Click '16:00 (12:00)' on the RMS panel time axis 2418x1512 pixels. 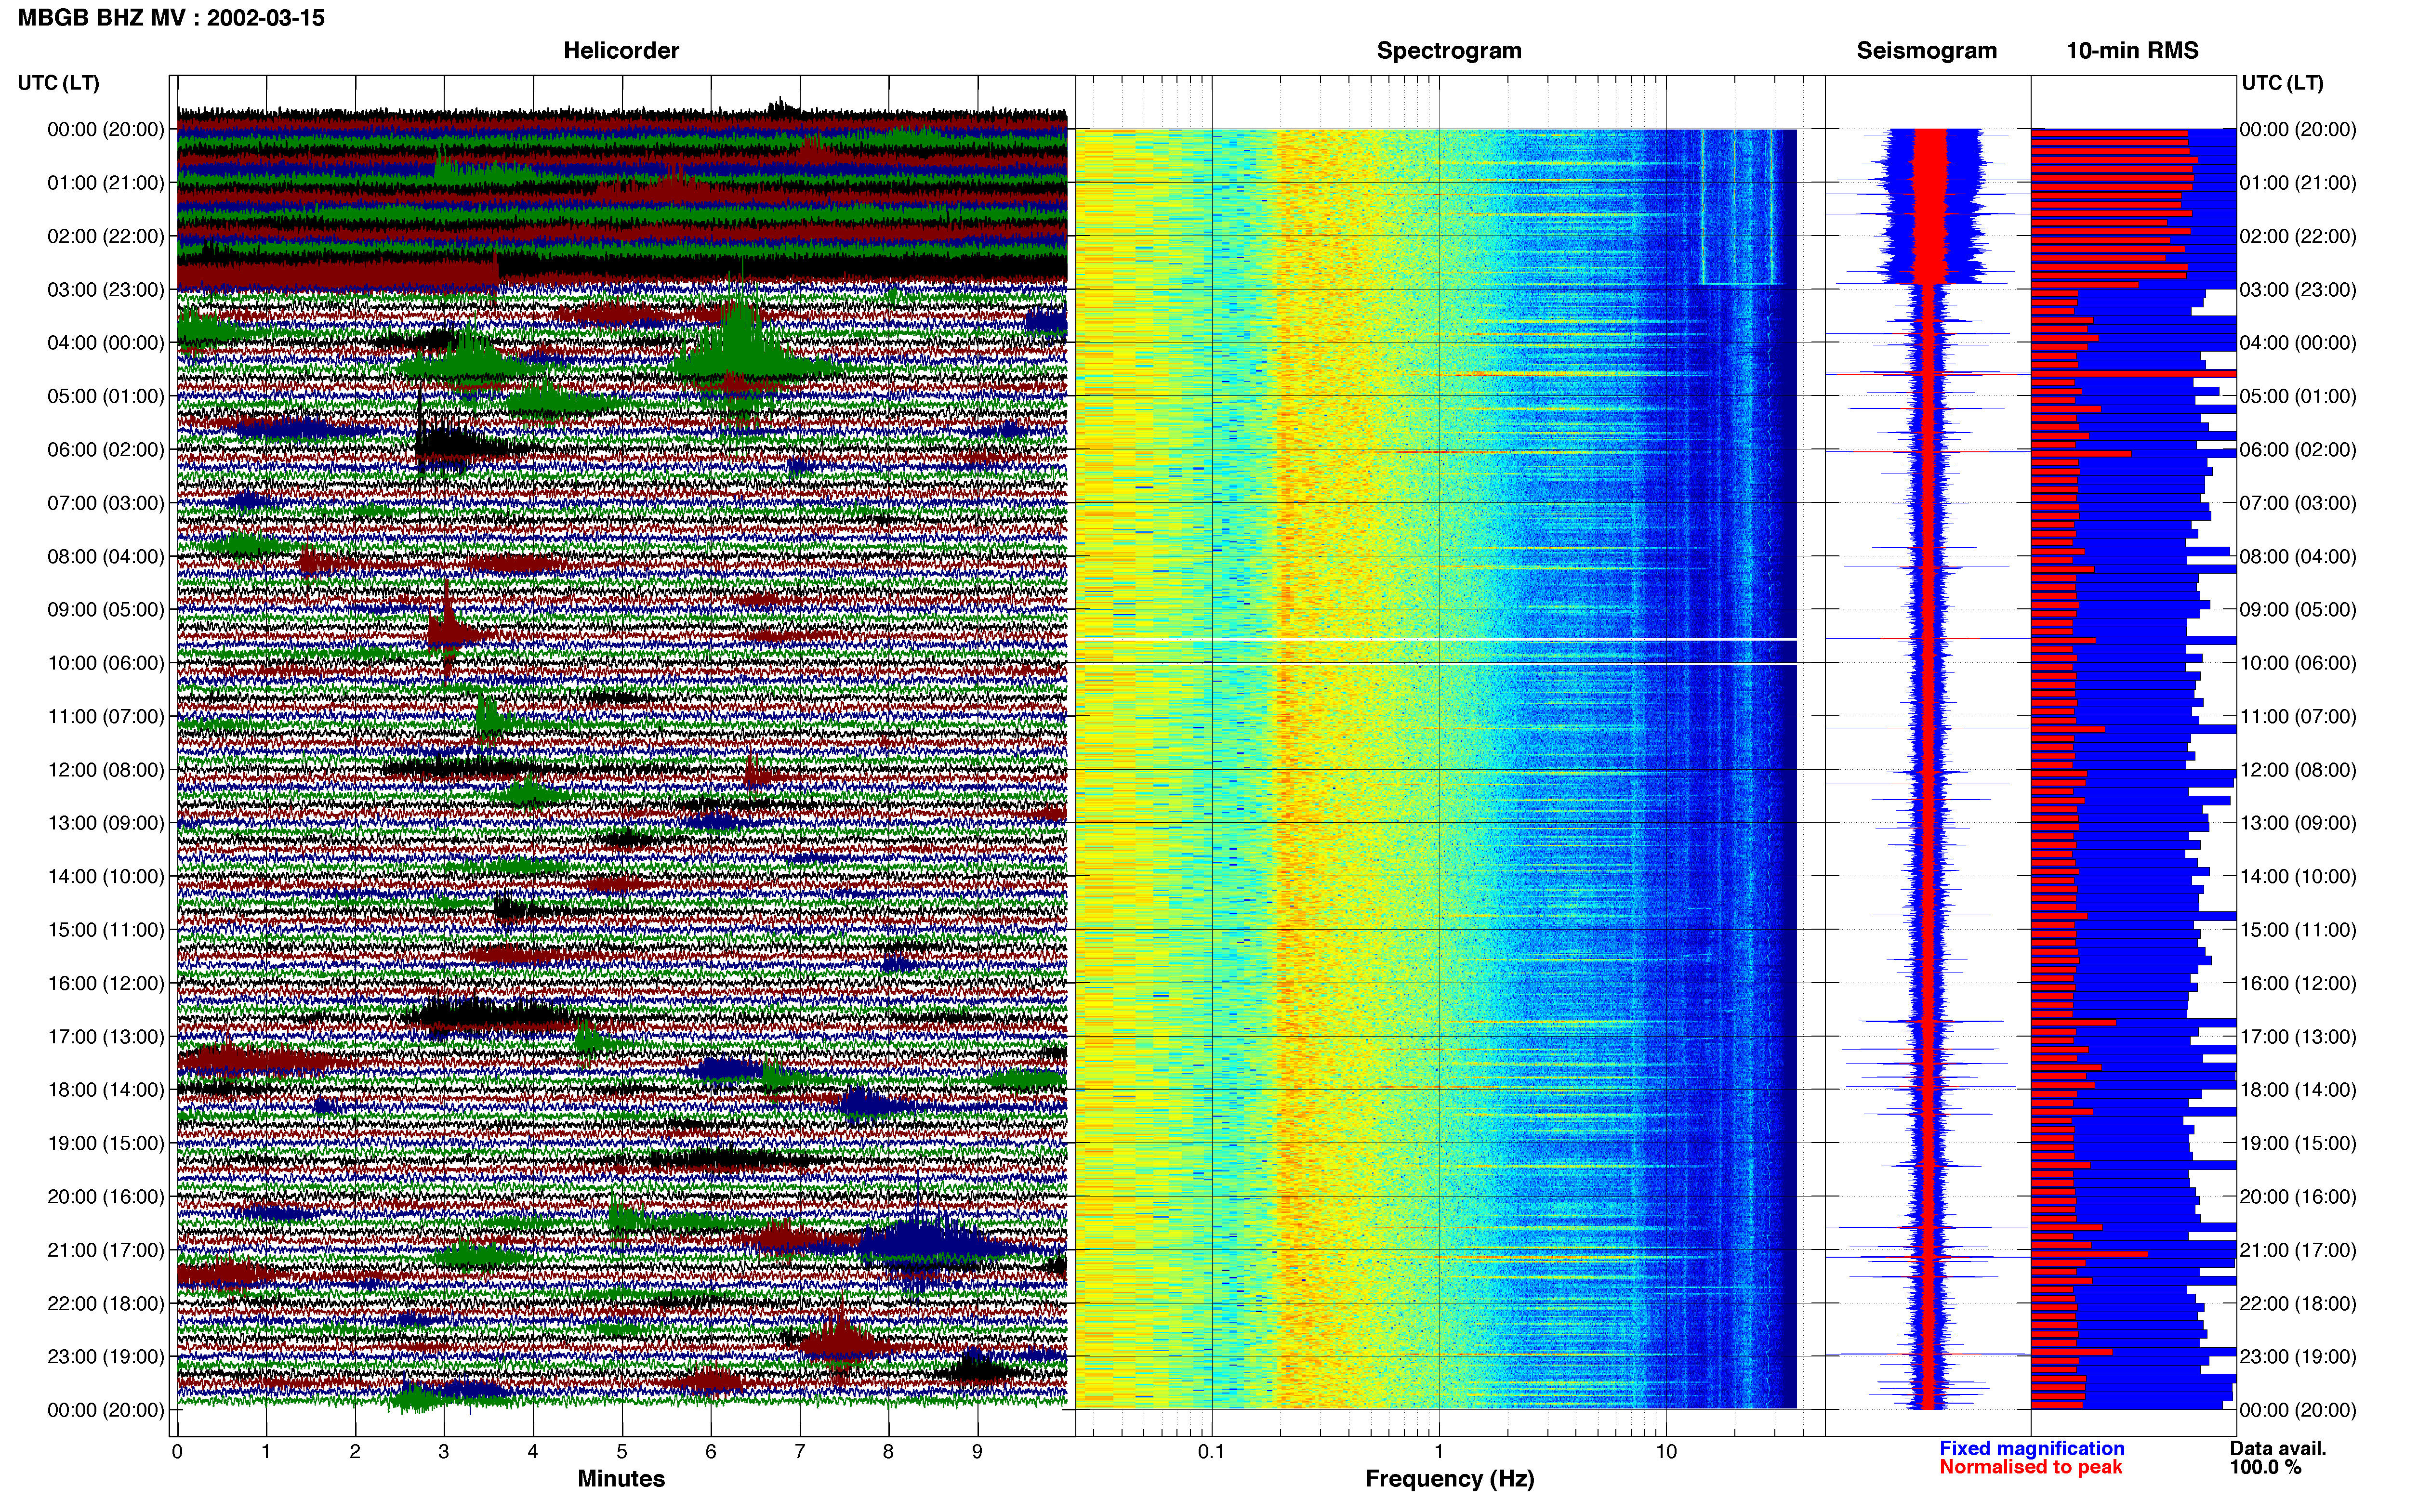(2298, 983)
